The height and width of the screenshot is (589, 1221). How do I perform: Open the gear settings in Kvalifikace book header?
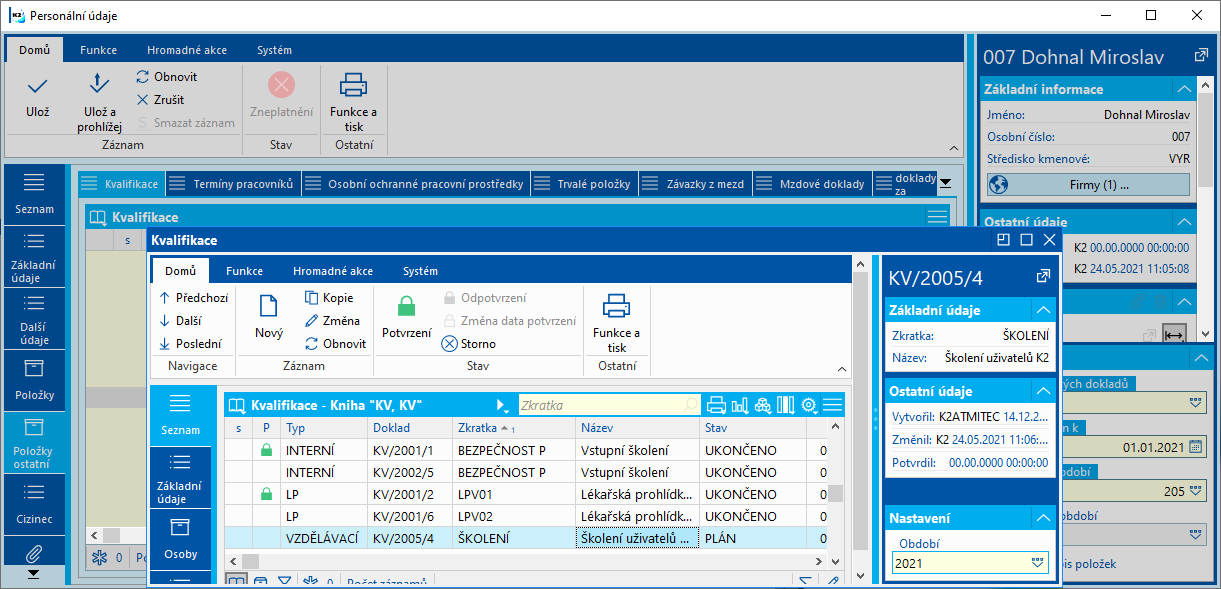click(x=809, y=405)
